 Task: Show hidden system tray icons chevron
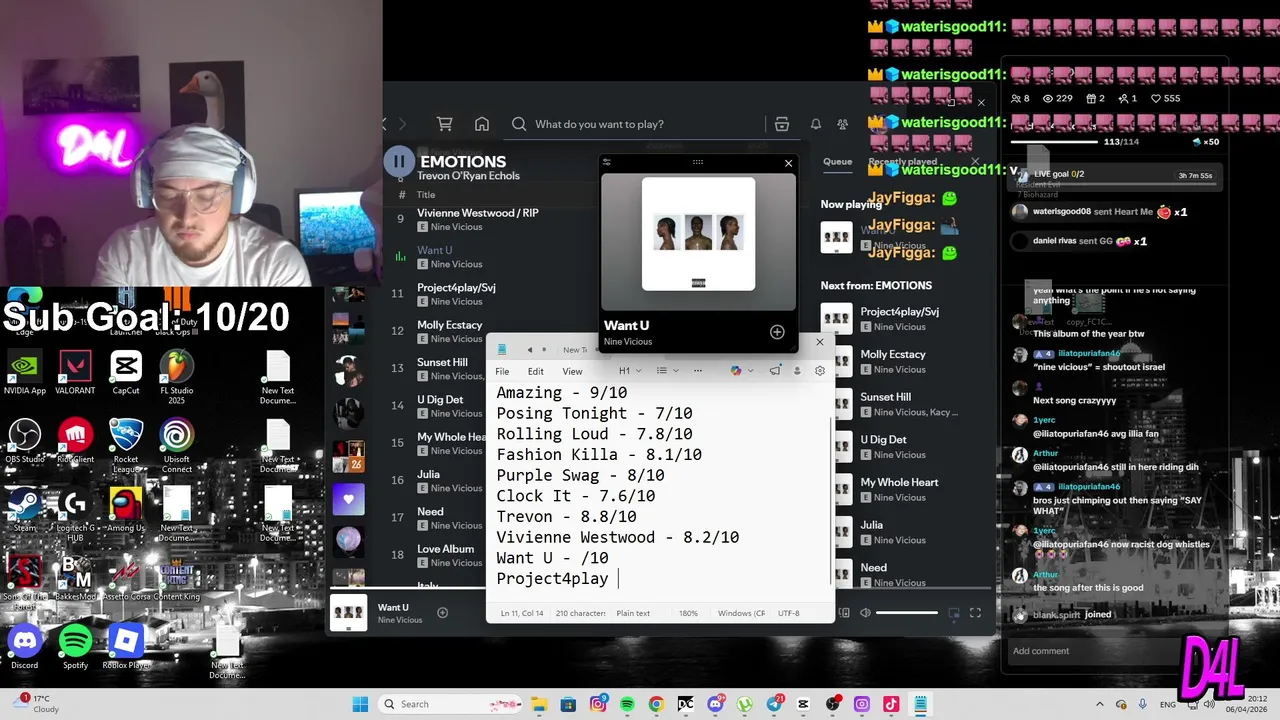pos(1099,704)
